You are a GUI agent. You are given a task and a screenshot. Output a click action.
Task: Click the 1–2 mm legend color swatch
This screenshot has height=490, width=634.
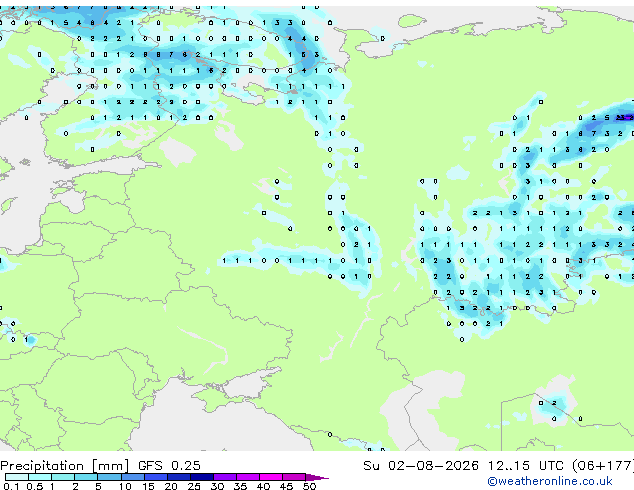[x=63, y=477]
